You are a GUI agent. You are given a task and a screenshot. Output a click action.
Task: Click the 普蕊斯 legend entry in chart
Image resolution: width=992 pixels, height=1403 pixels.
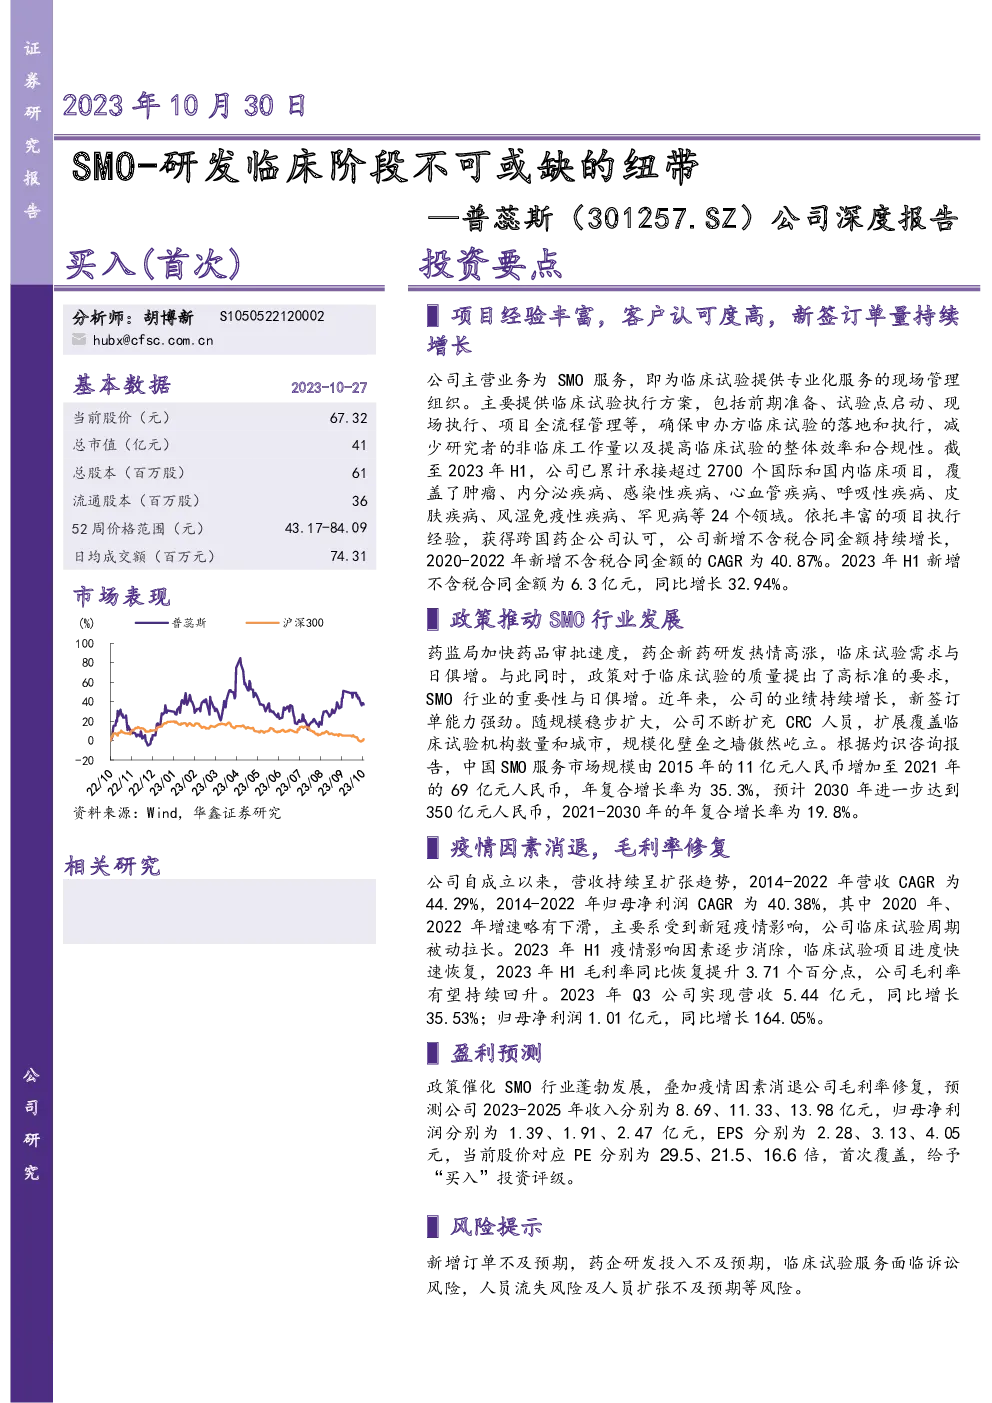click(x=171, y=623)
